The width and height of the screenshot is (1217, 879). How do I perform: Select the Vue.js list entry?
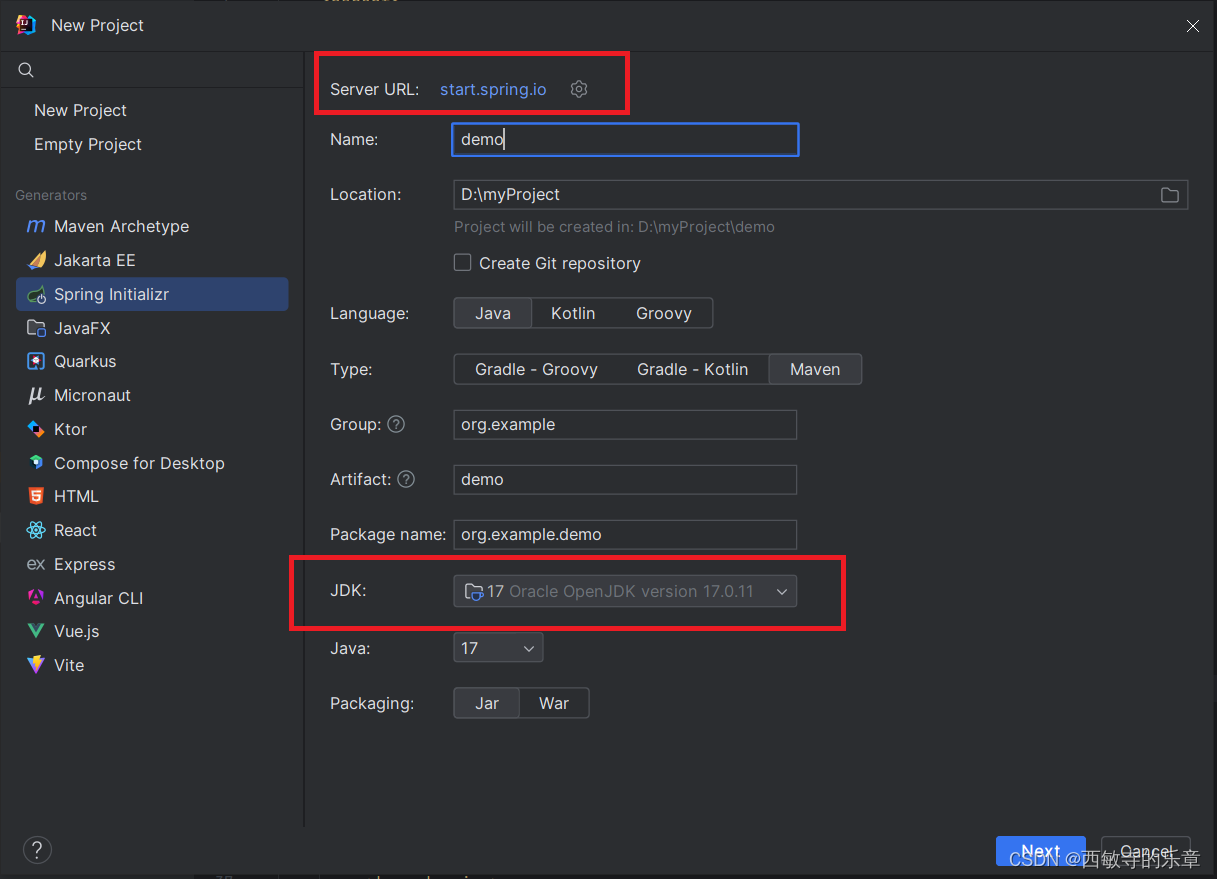coord(152,631)
